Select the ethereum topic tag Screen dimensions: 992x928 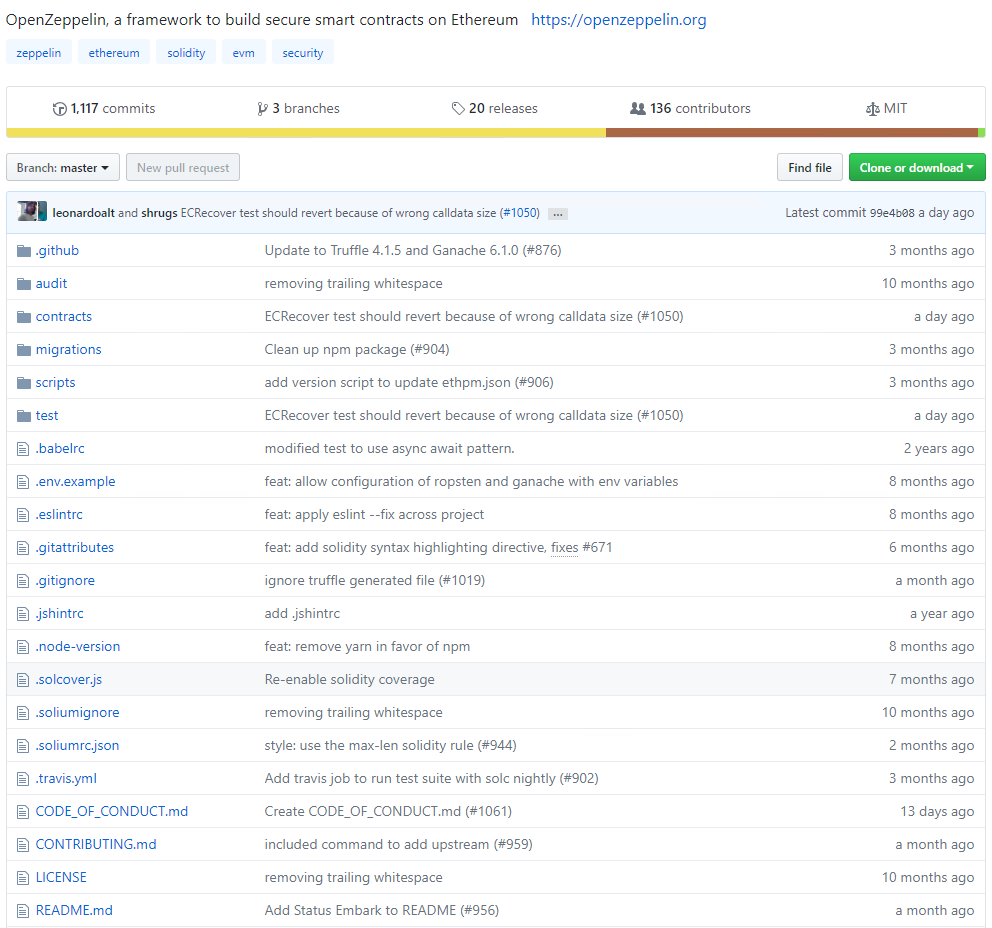pyautogui.click(x=114, y=53)
